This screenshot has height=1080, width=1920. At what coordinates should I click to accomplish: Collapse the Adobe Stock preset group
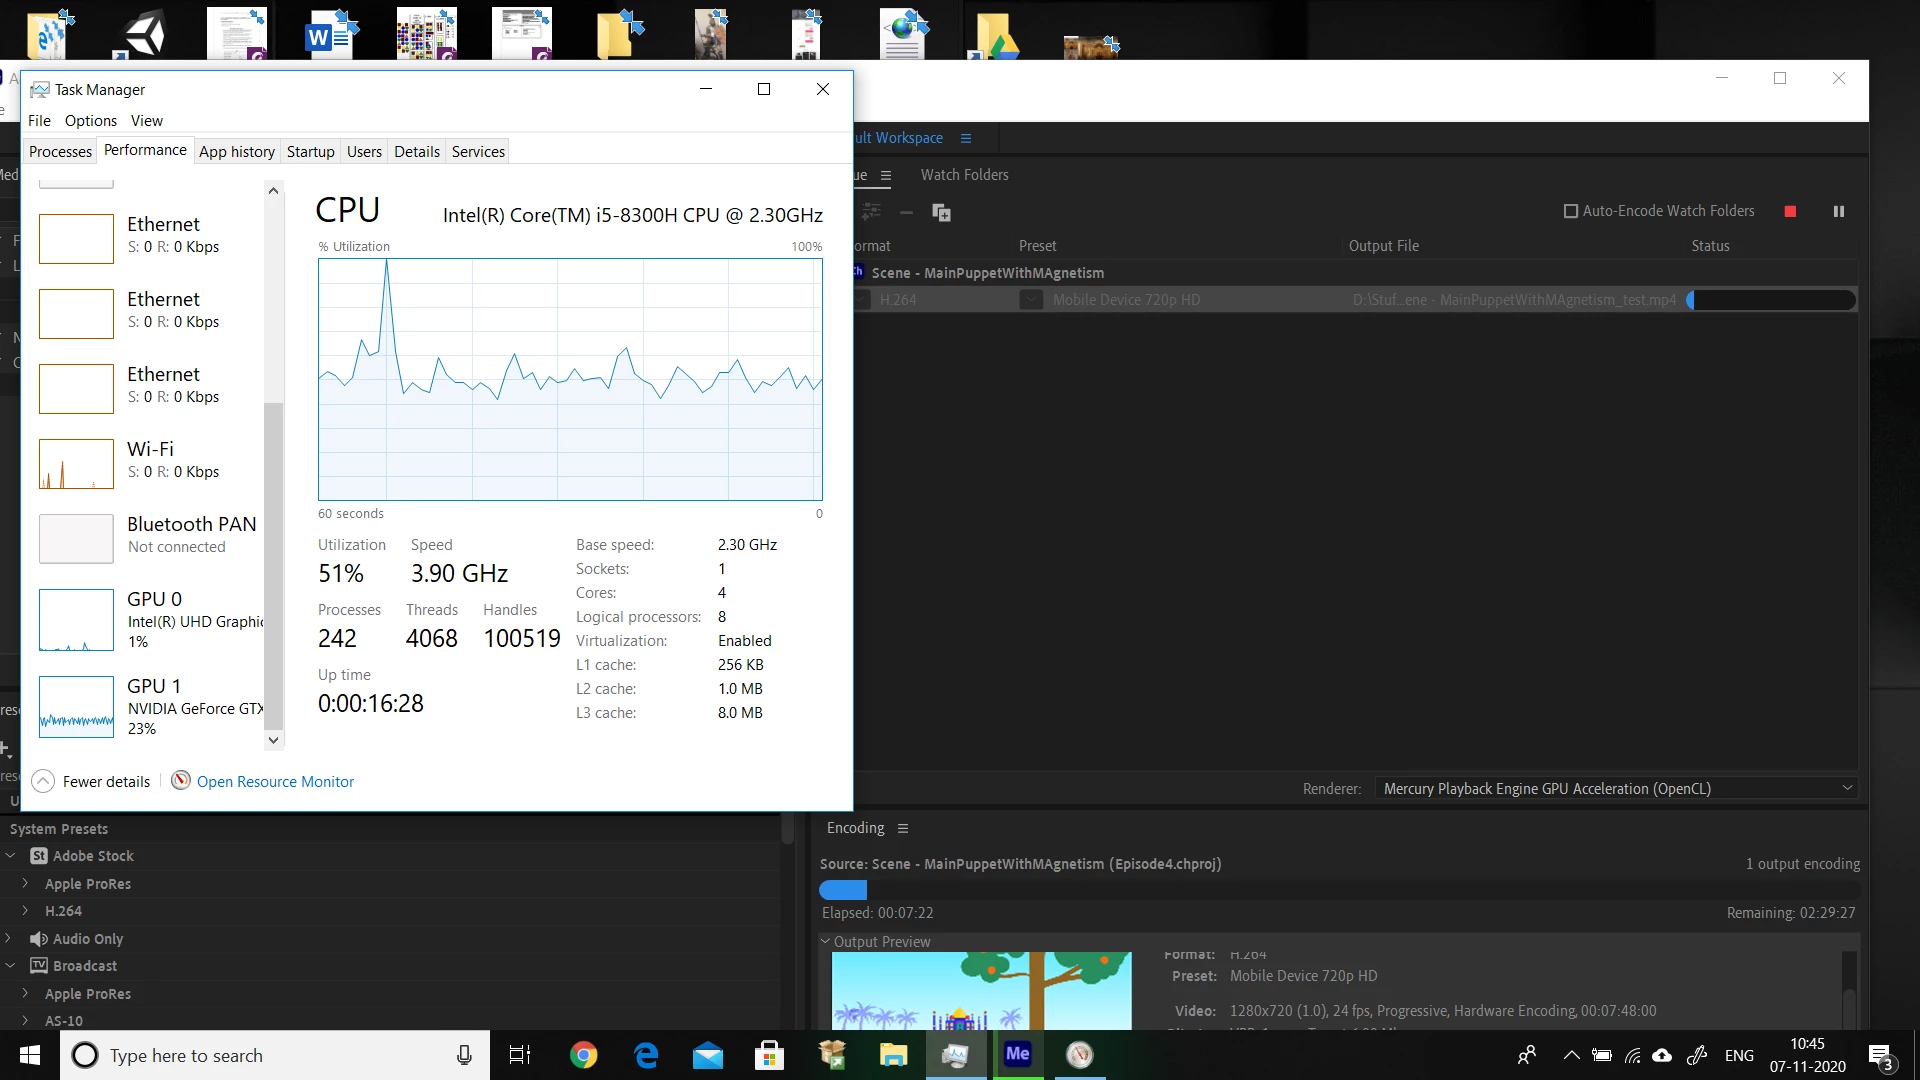coord(11,856)
